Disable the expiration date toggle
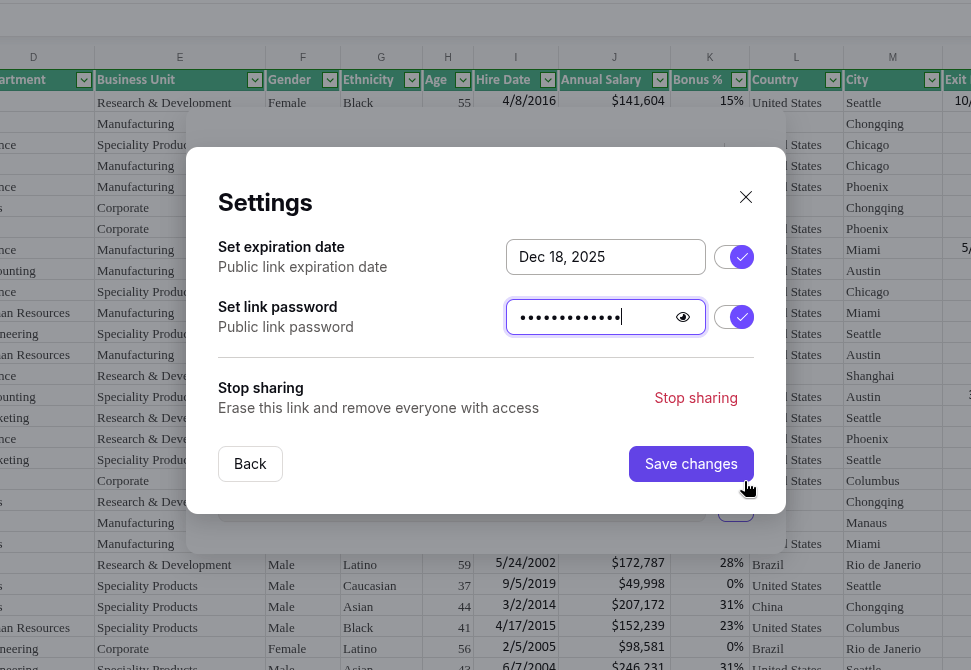This screenshot has height=670, width=971. click(733, 257)
